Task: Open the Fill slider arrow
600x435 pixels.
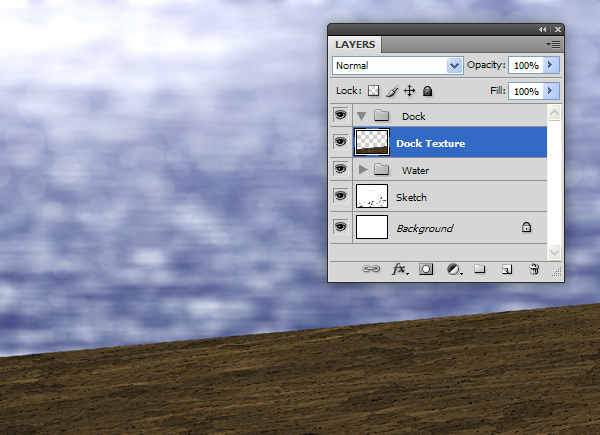Action: (x=551, y=91)
